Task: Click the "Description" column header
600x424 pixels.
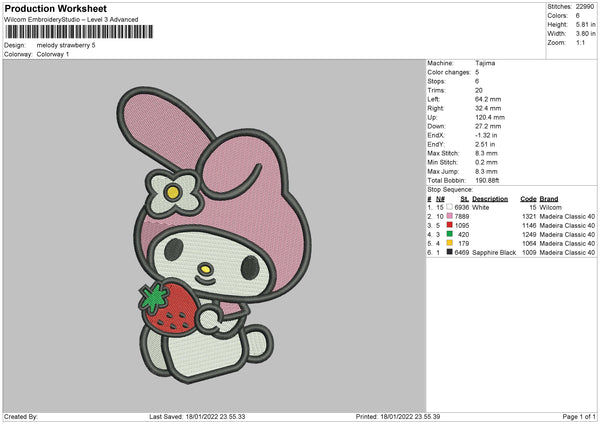Action: click(490, 199)
